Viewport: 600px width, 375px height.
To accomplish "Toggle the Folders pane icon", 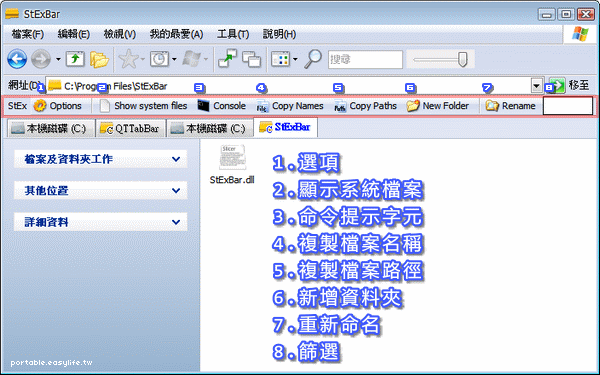I will pos(99,59).
